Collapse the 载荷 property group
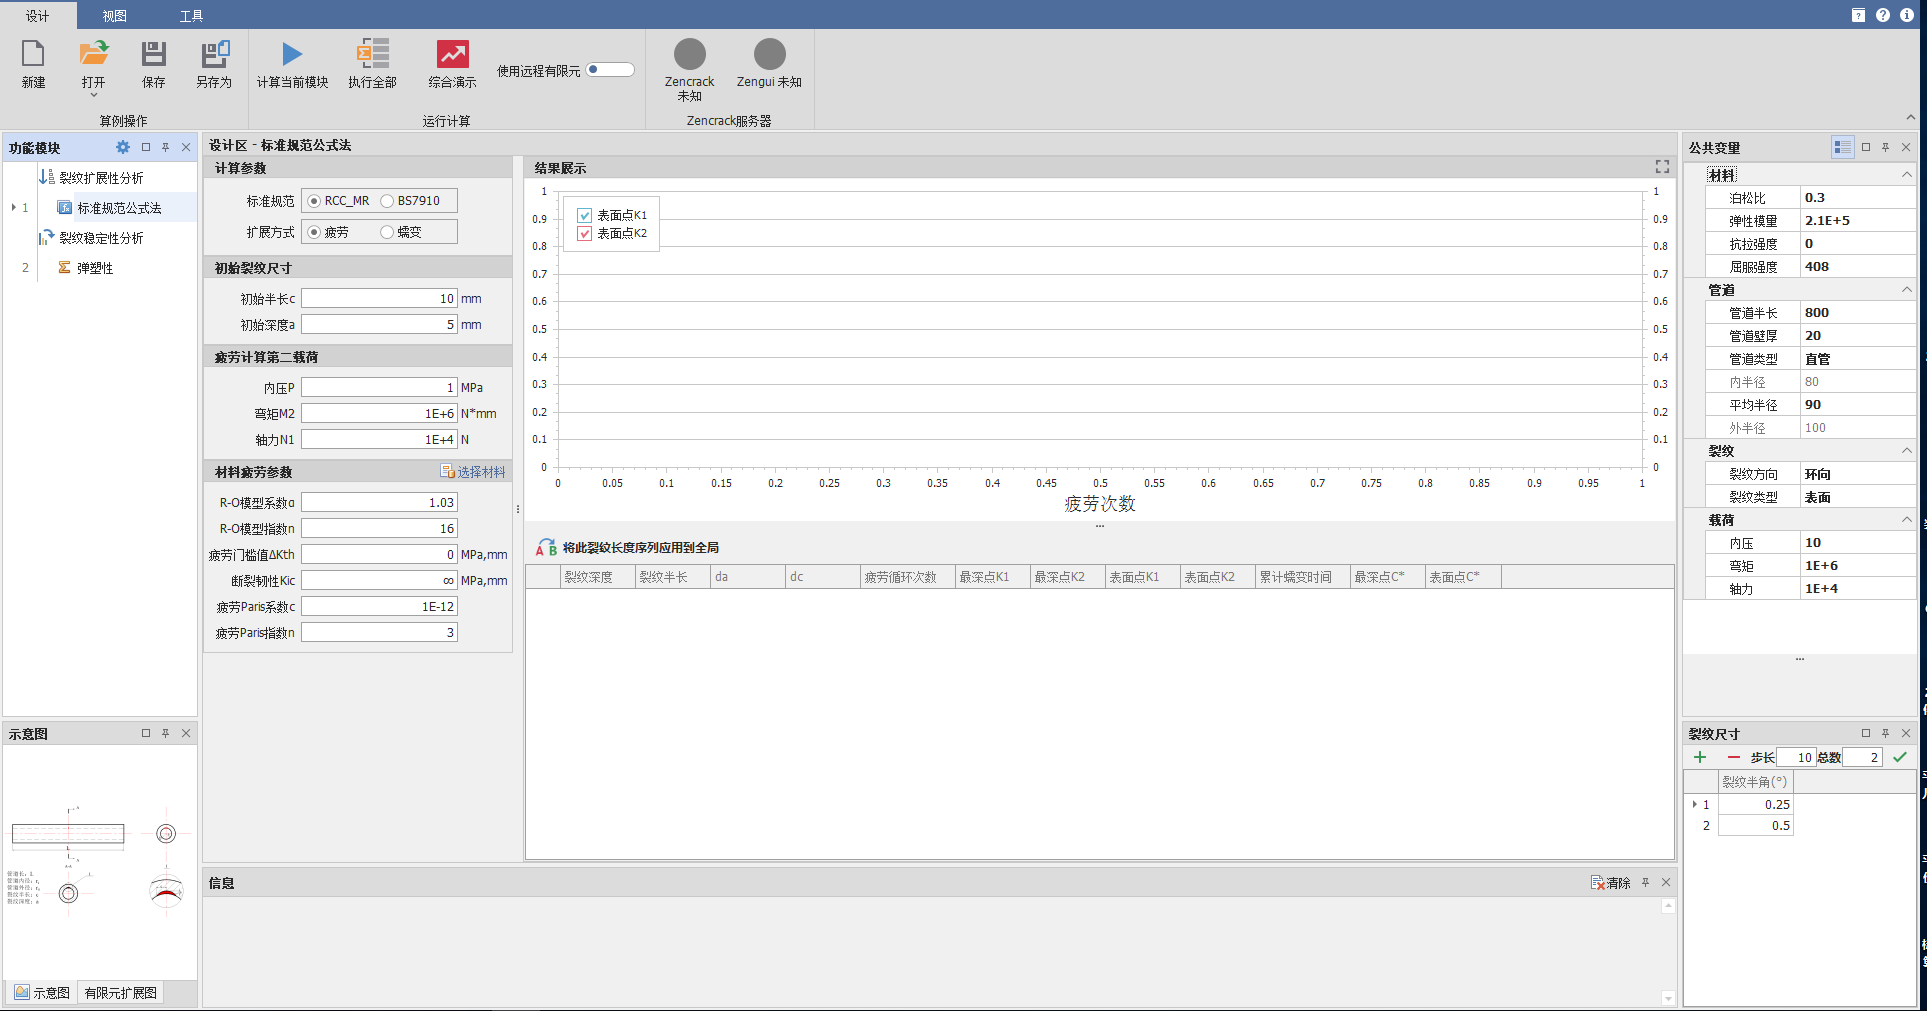1927x1011 pixels. (1907, 520)
